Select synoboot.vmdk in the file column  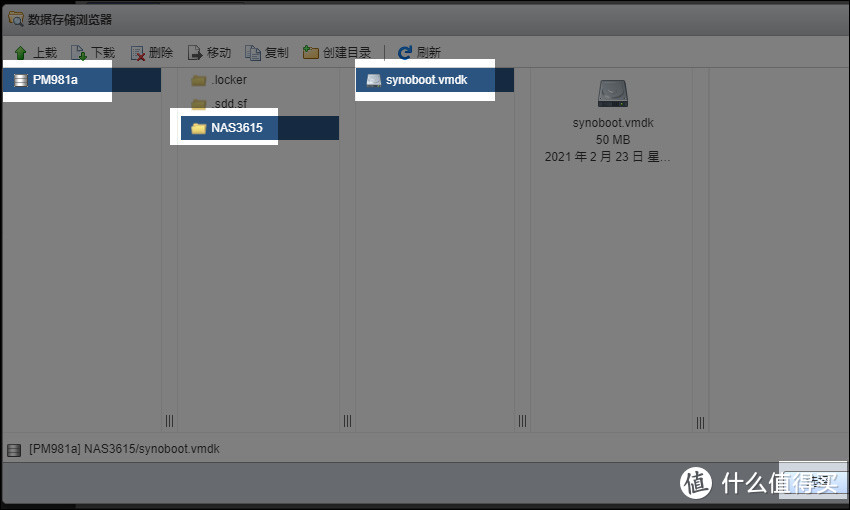(425, 80)
